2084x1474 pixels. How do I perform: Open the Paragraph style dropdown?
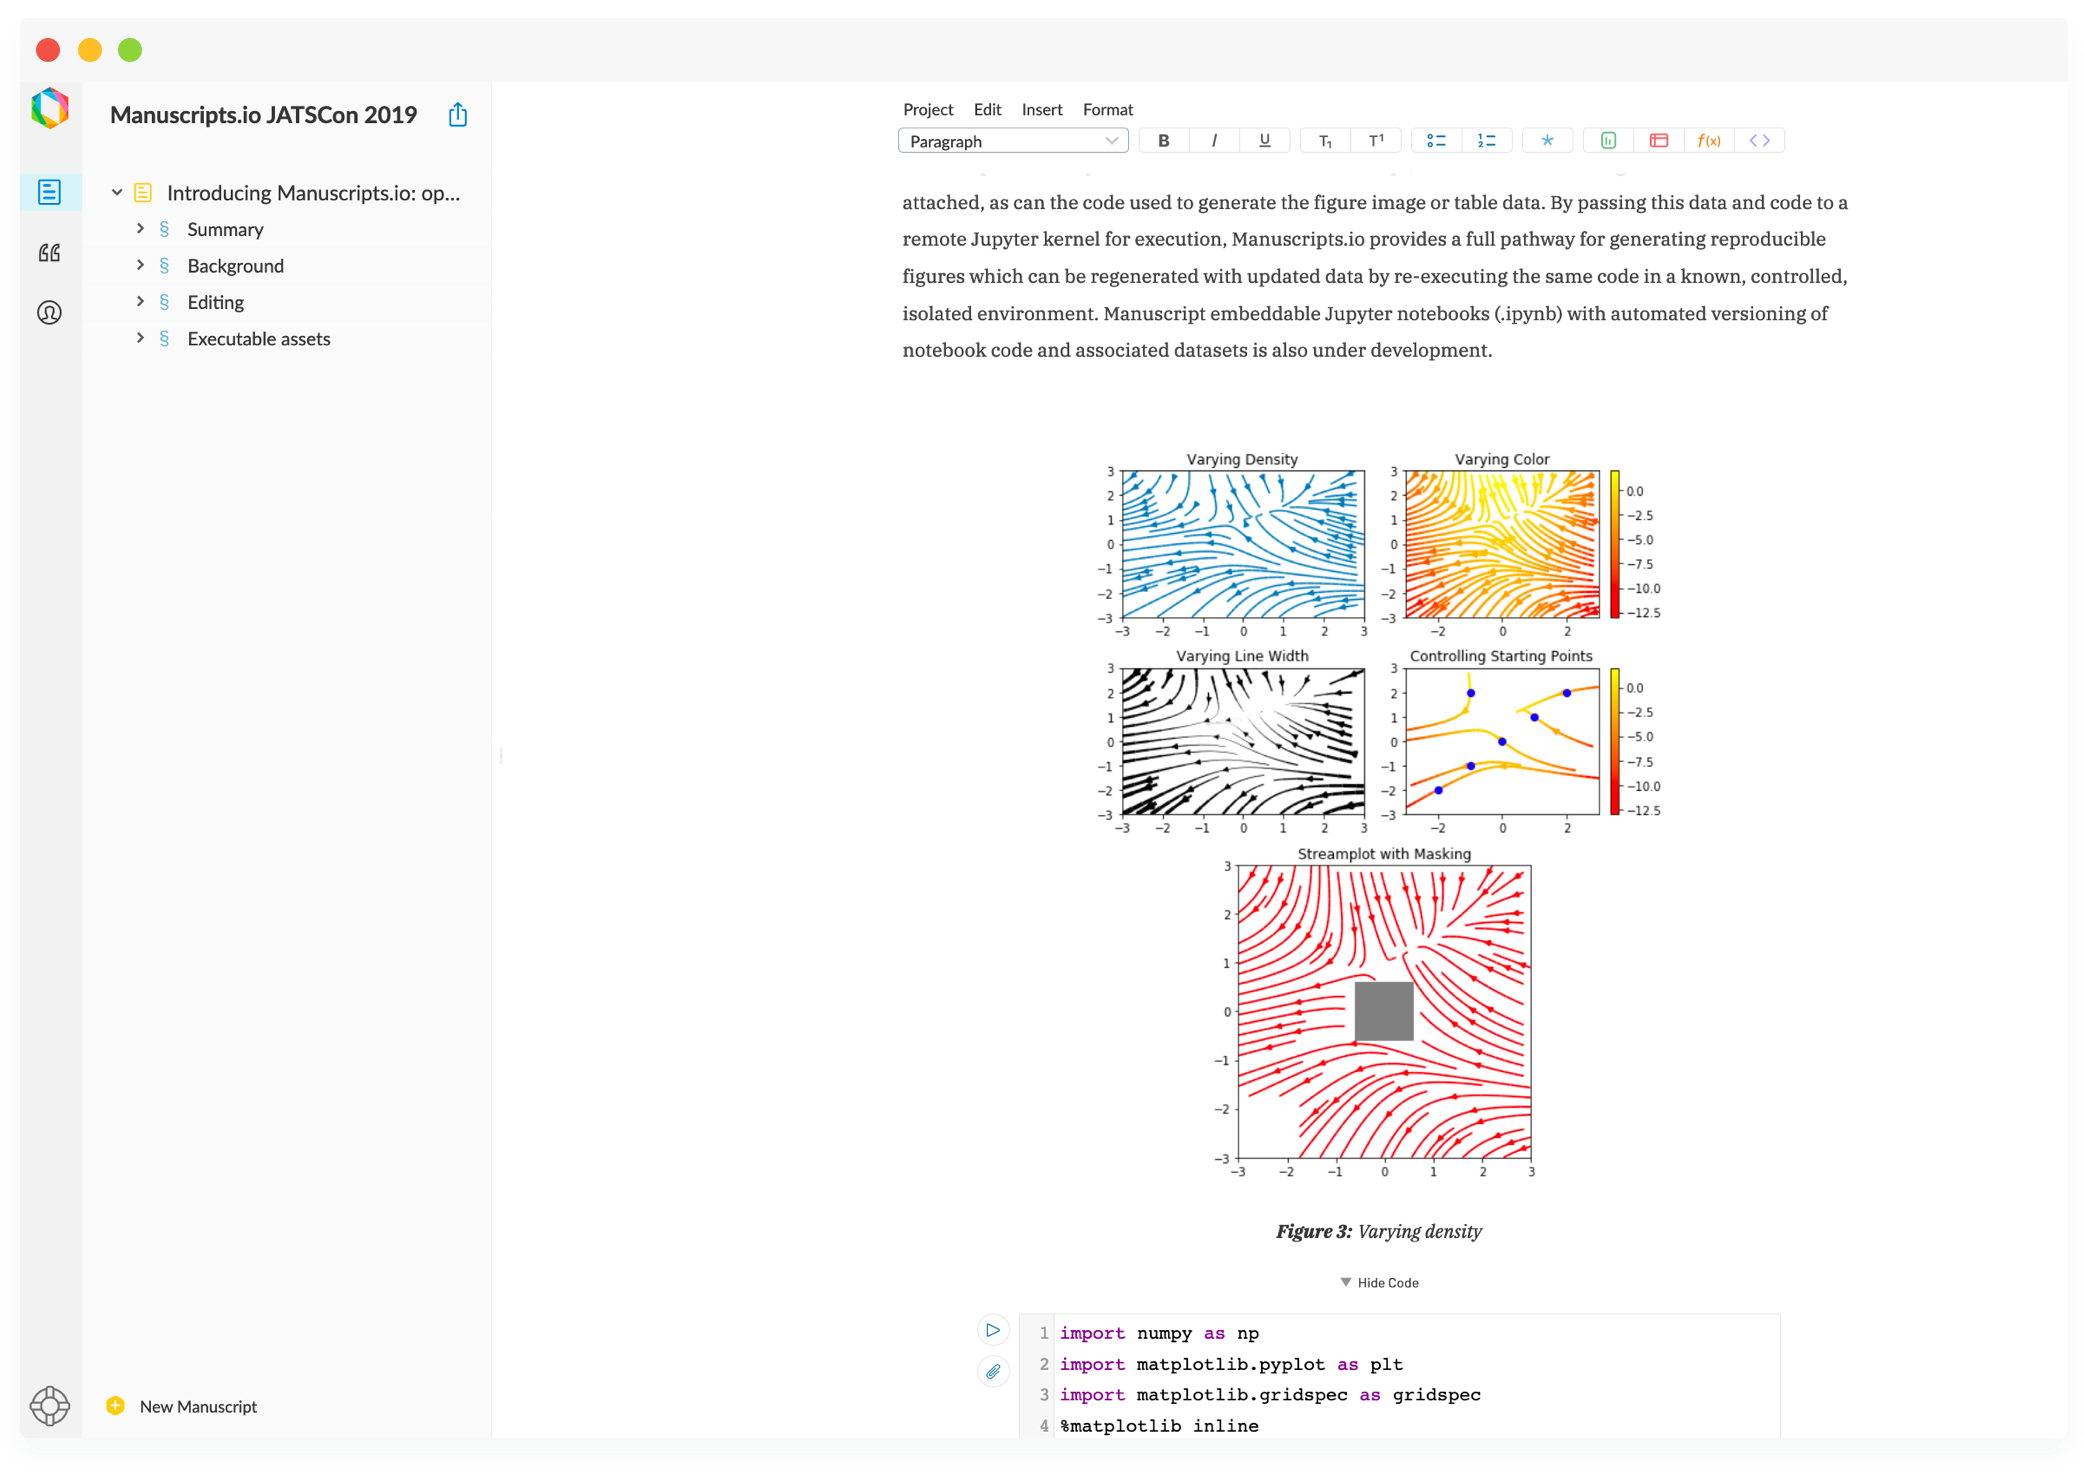click(x=1013, y=141)
